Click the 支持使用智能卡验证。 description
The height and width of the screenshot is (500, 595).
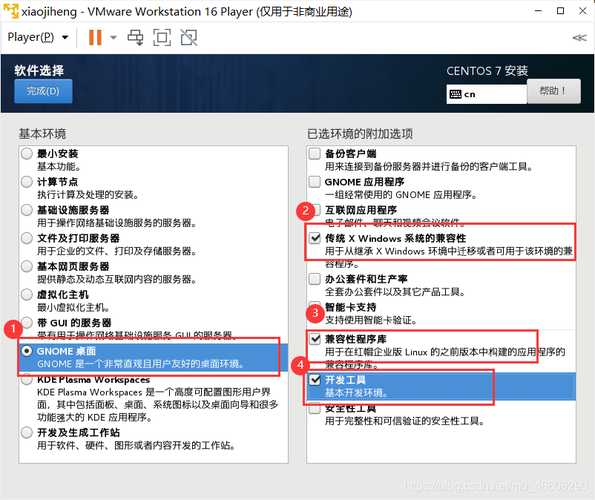[371, 320]
